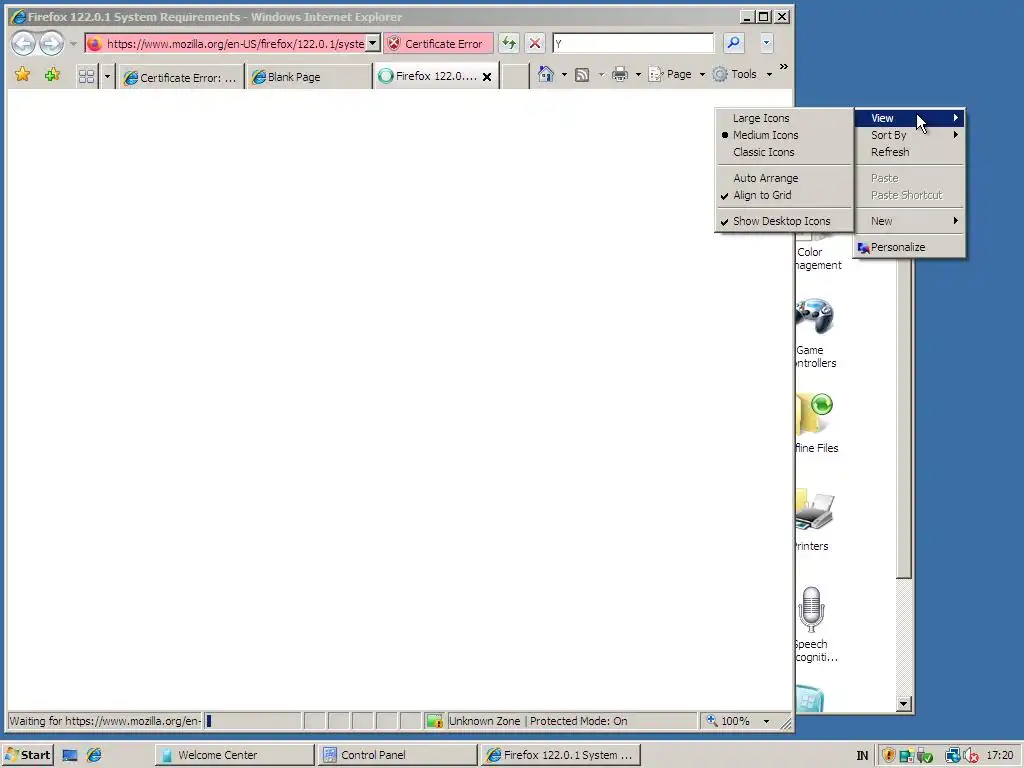Select Medium Icons option

tap(784, 135)
